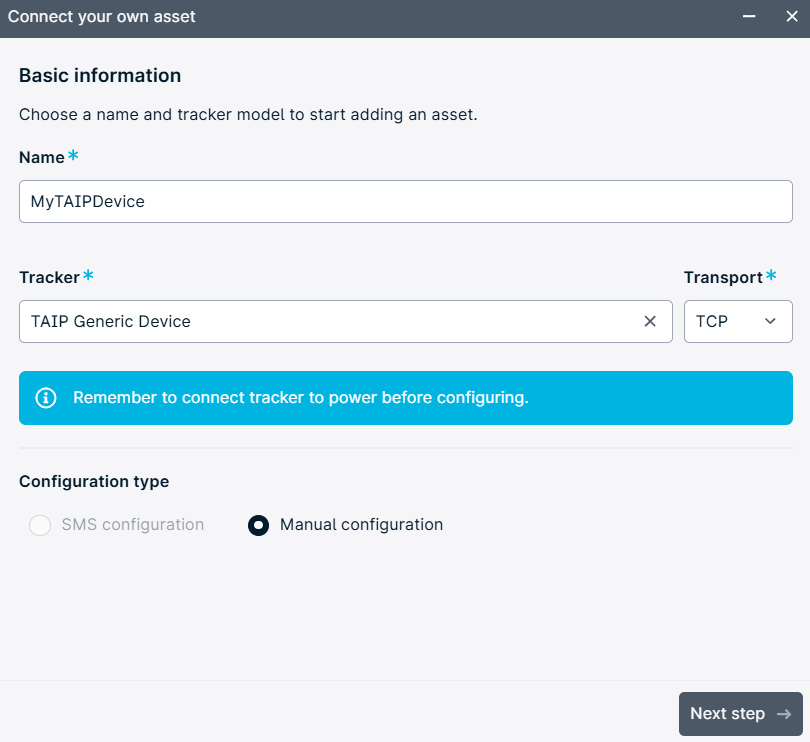Focus the Name field containing MyTAIPDevice
The height and width of the screenshot is (742, 810).
point(406,202)
